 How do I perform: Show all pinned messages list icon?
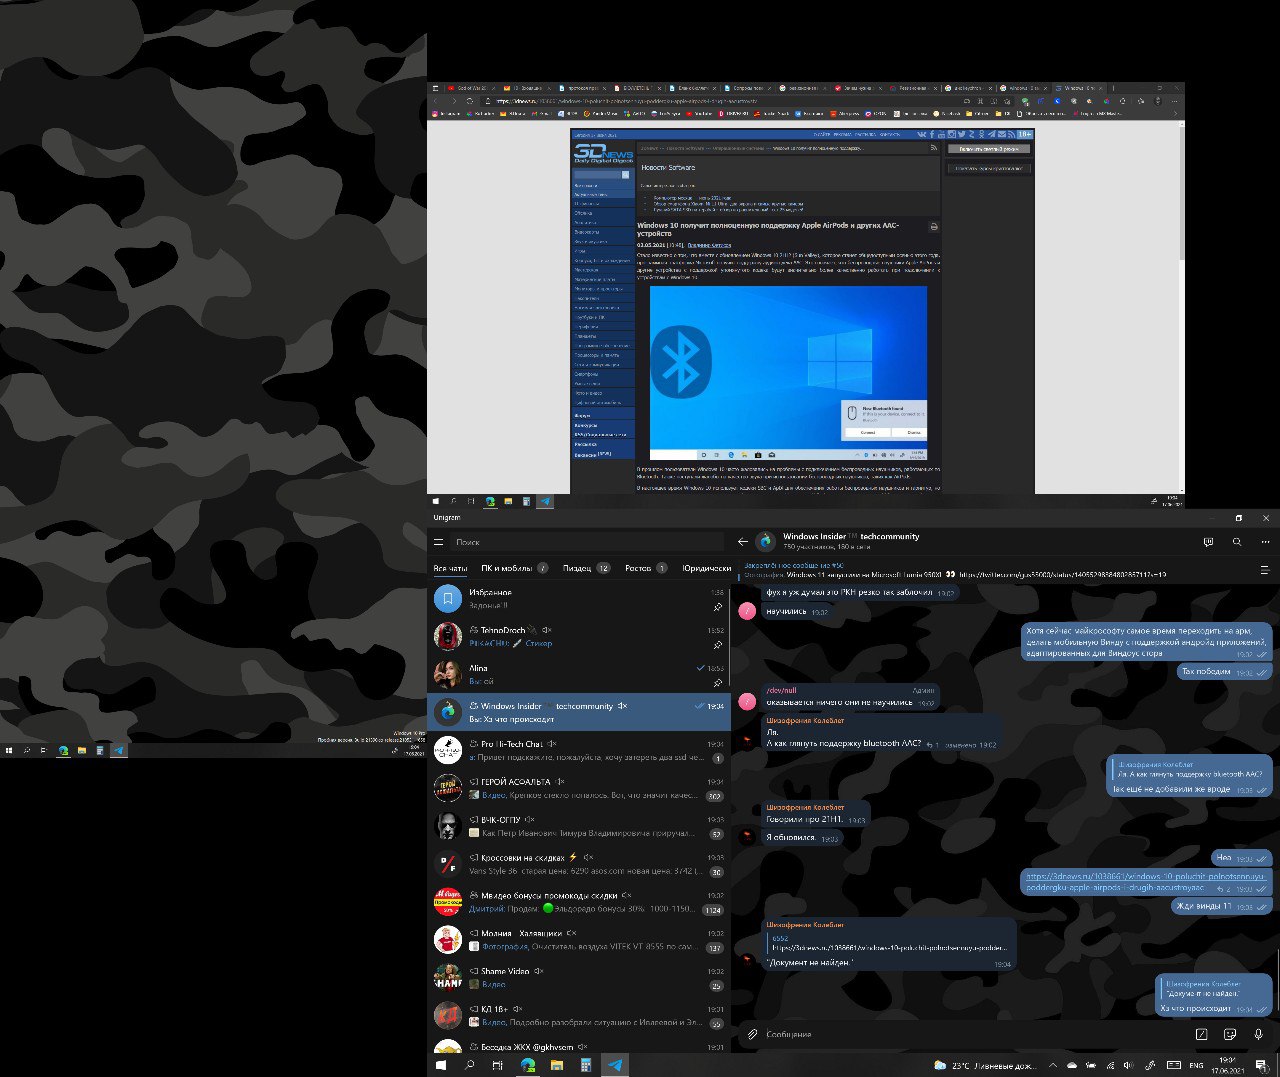coord(1264,570)
